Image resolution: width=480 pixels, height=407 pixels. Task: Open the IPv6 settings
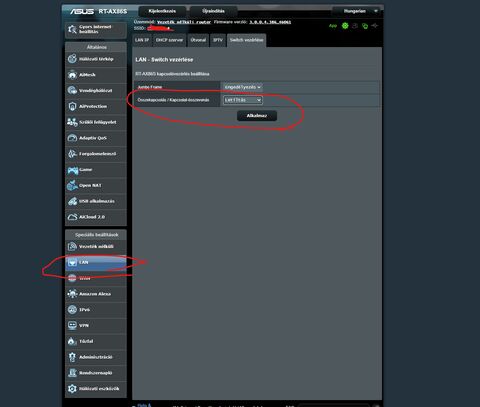(96, 310)
